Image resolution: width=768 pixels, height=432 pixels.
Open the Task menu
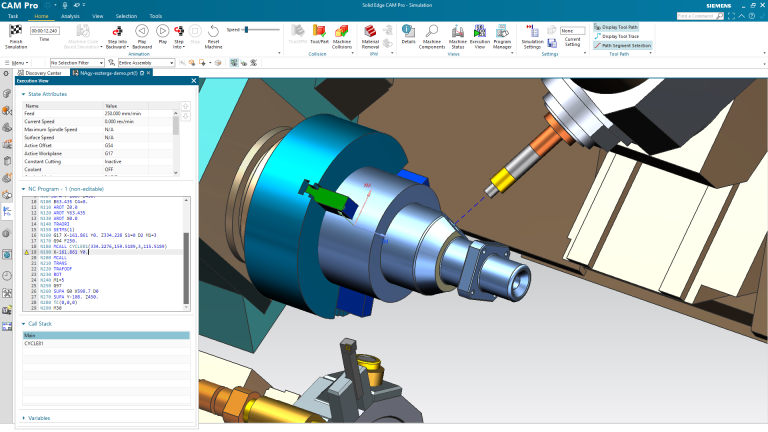tap(13, 16)
